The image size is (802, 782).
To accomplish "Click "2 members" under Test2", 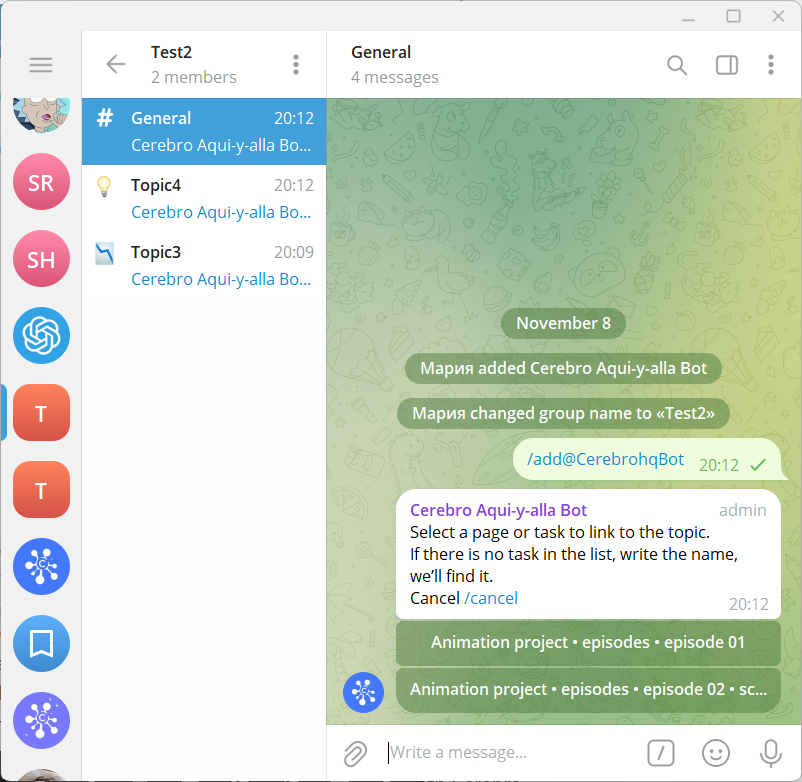I will tap(193, 77).
